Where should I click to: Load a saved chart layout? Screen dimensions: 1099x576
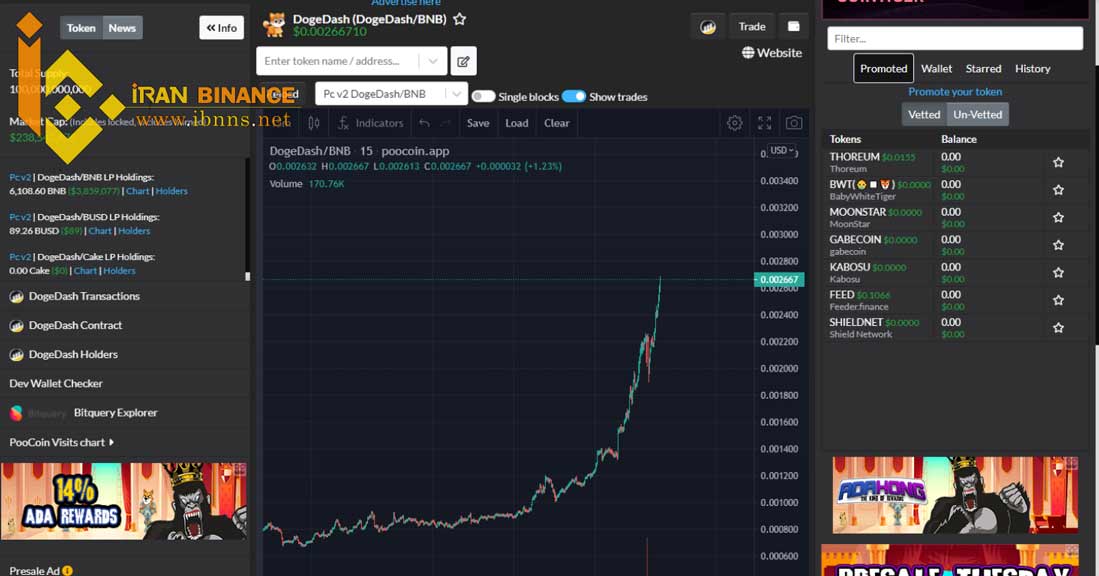point(517,123)
